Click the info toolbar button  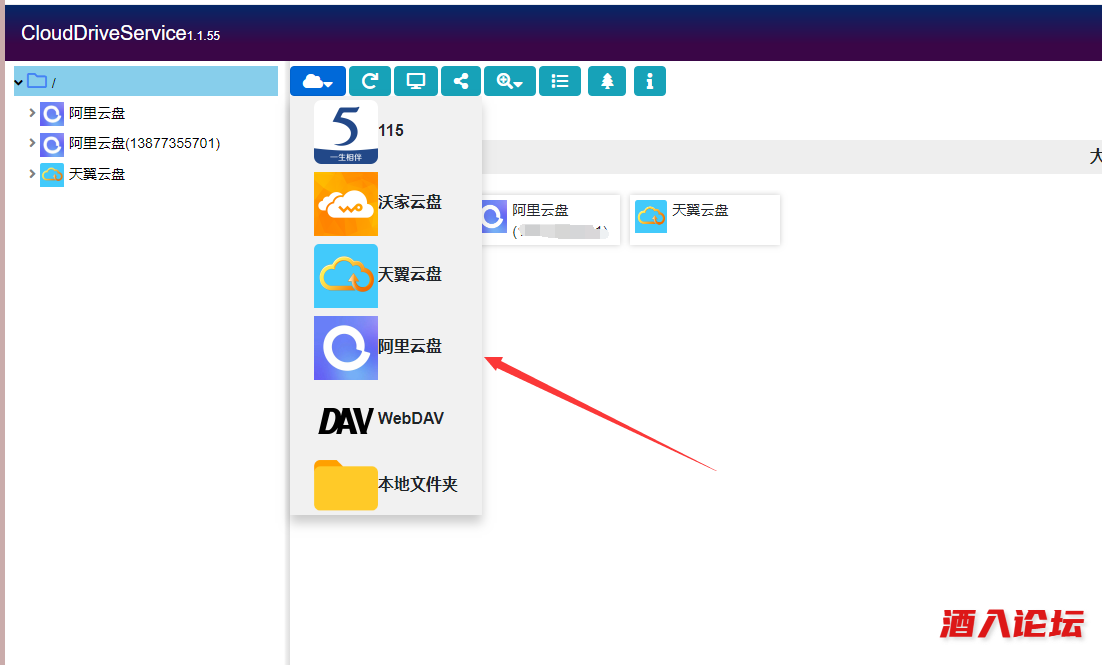click(650, 82)
